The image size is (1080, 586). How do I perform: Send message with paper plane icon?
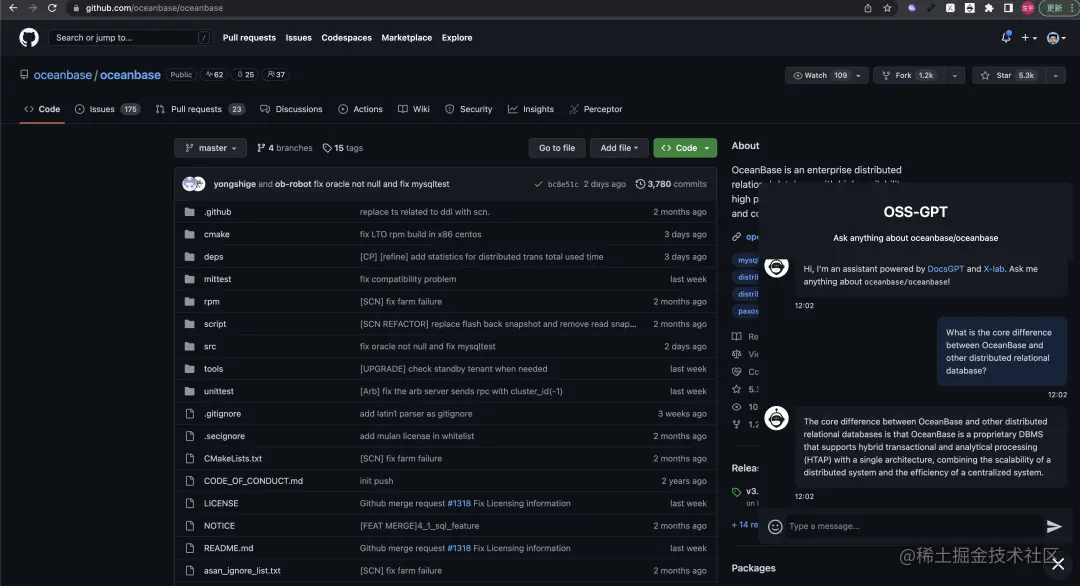[1054, 527]
